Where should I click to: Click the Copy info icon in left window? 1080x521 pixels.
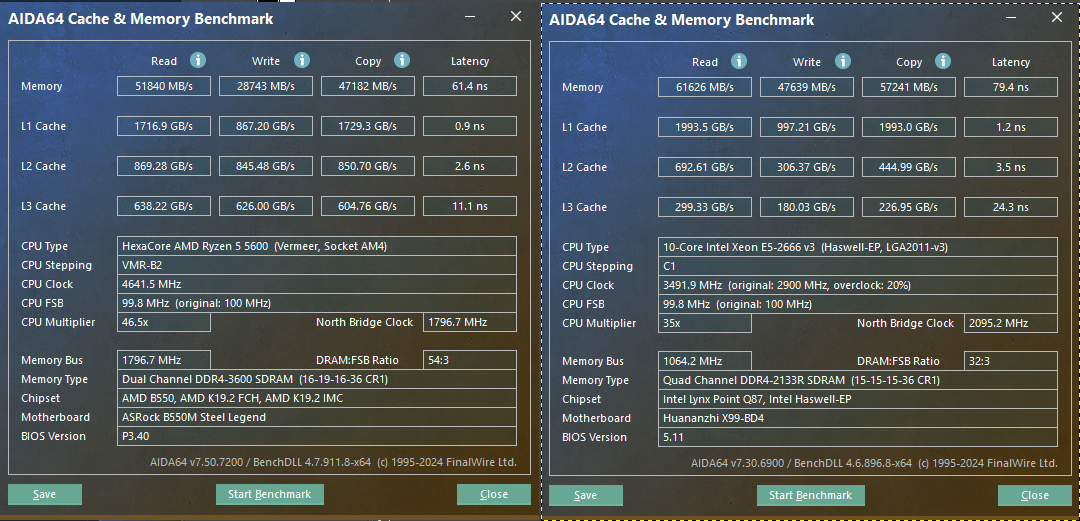click(402, 61)
